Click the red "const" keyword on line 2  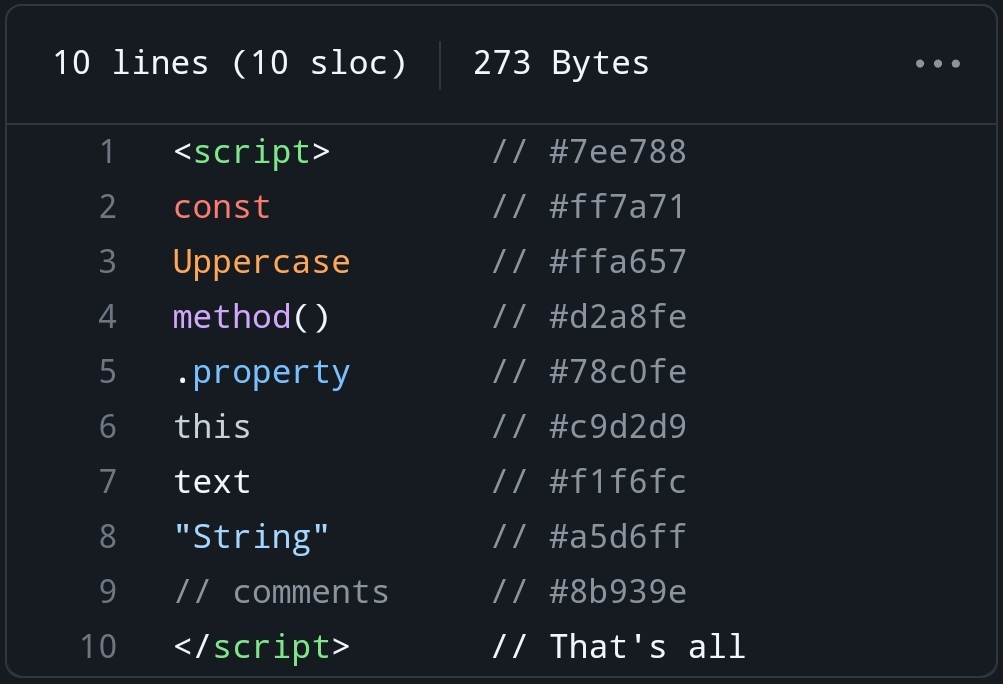click(x=221, y=207)
